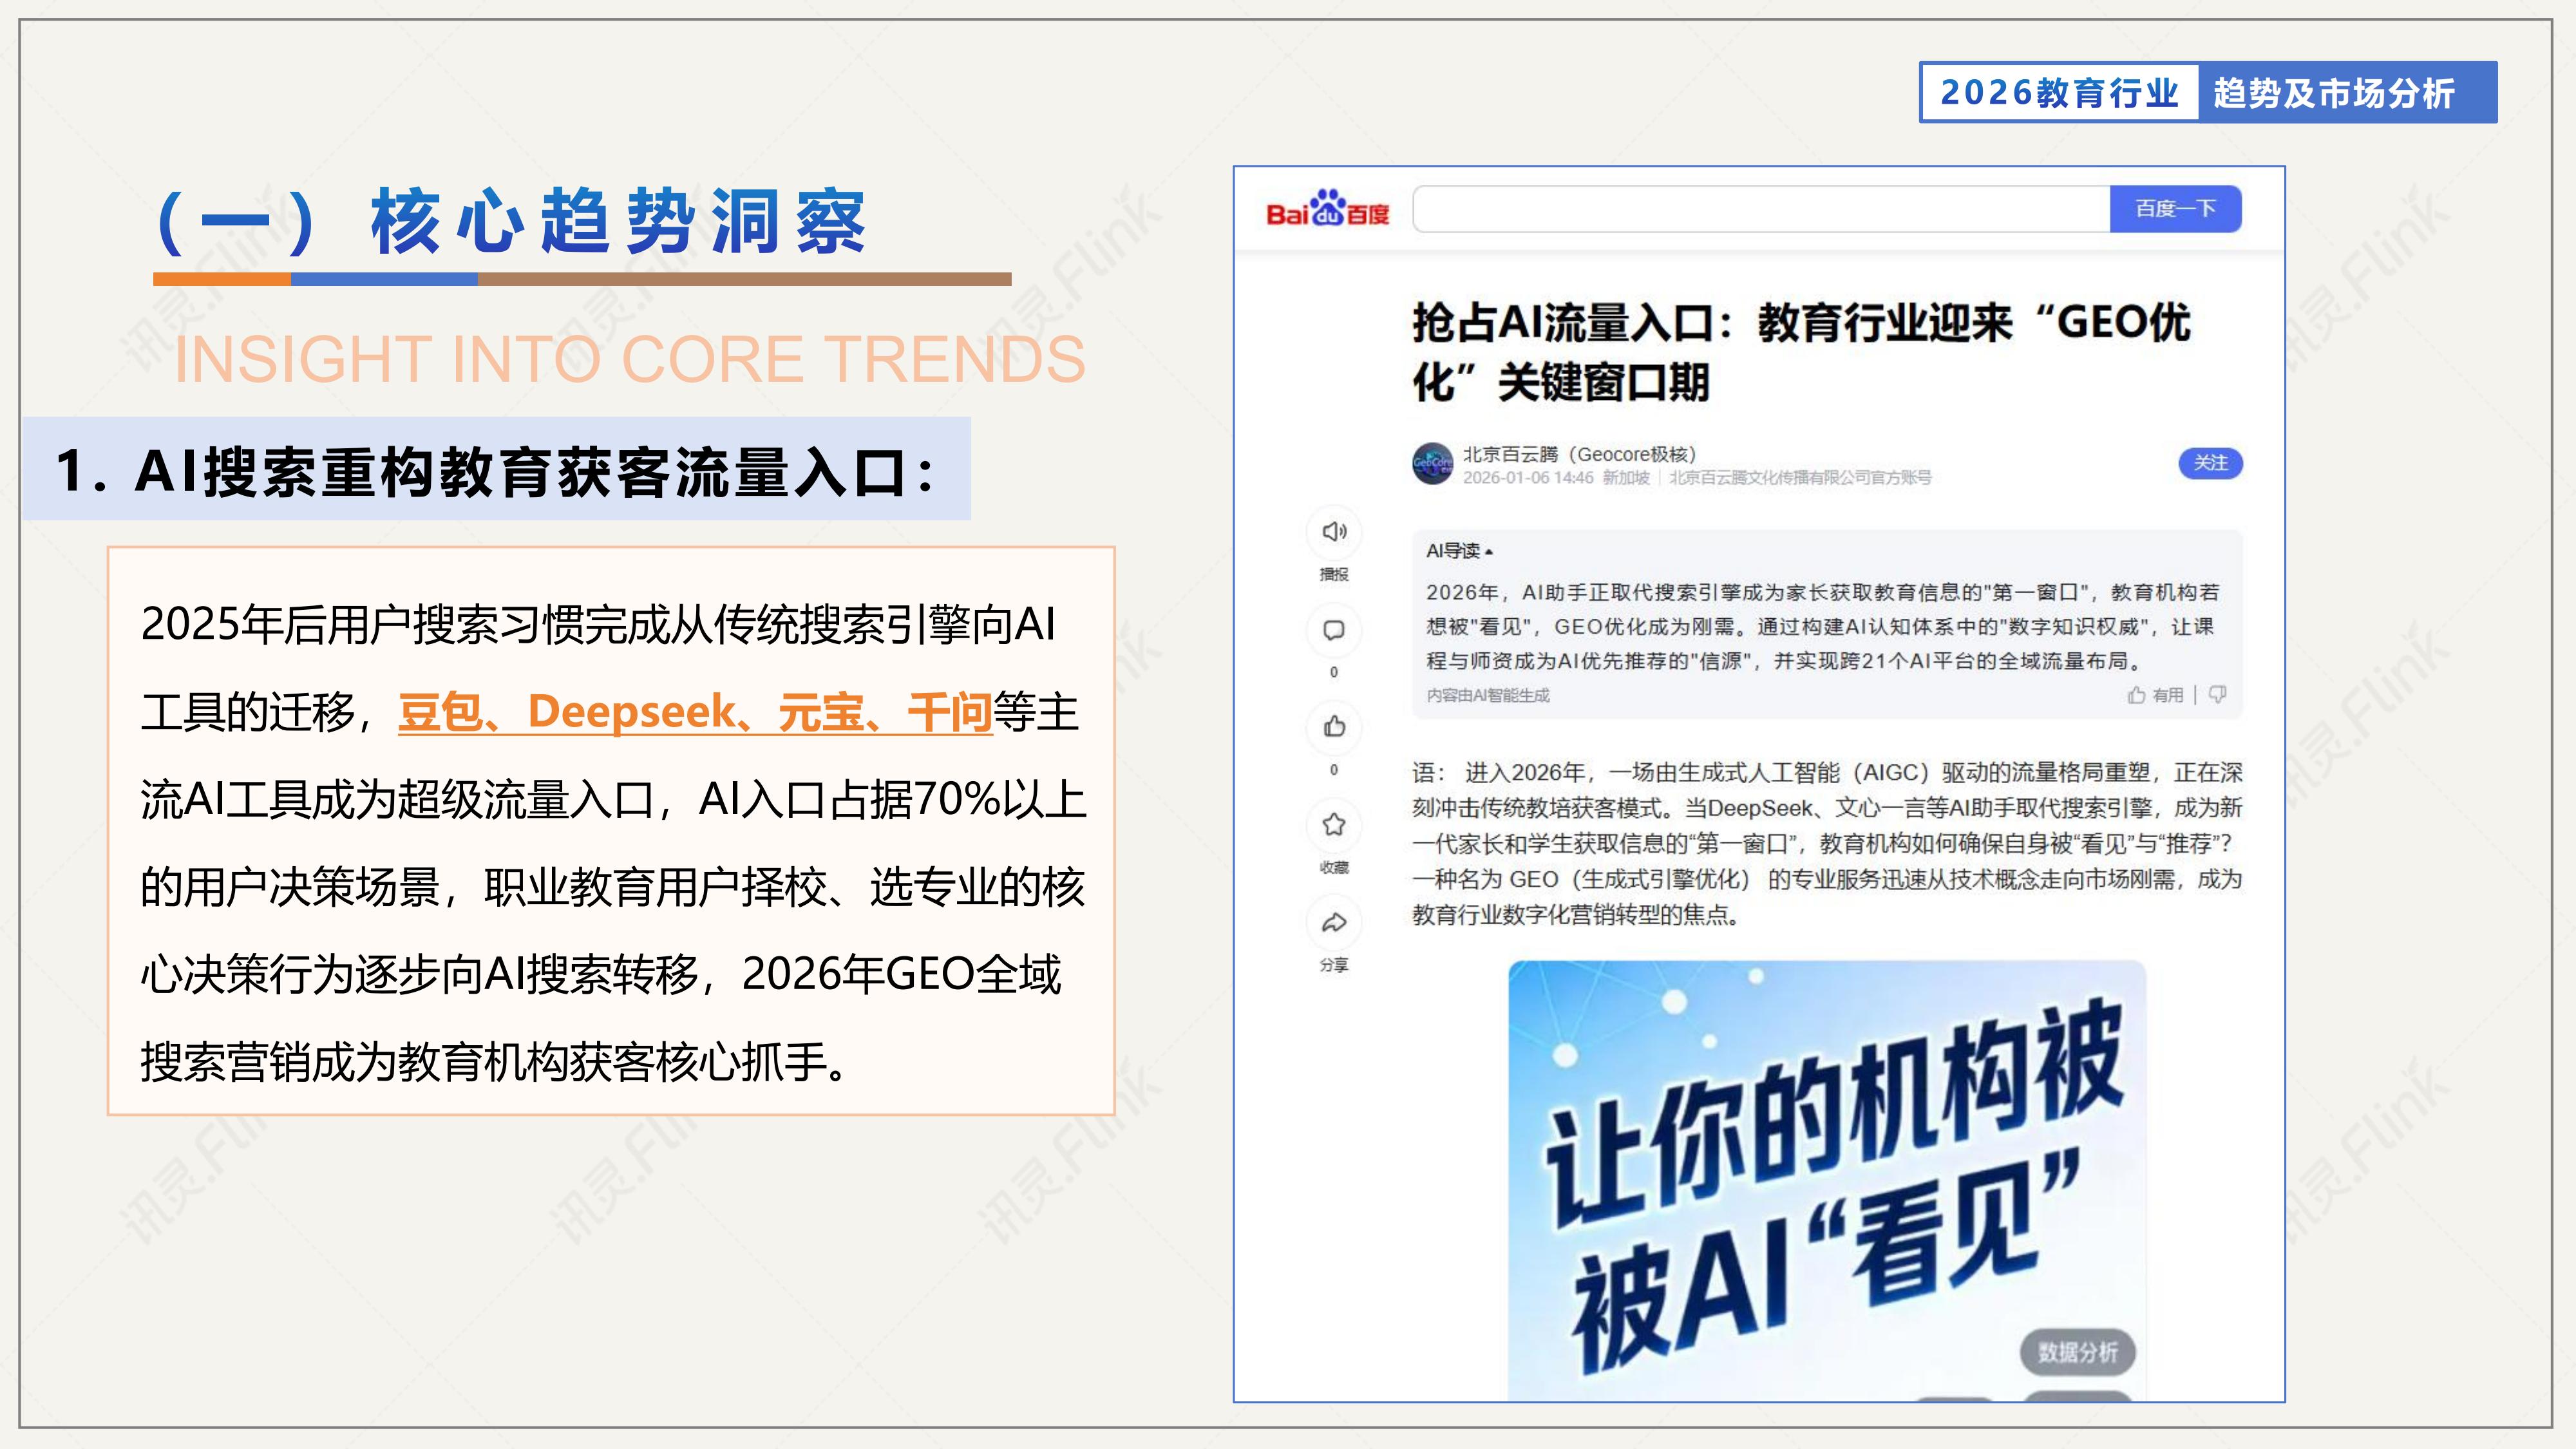This screenshot has width=2576, height=1449.
Task: Click the 内容由AI智能生成 notice
Action: 1488,695
